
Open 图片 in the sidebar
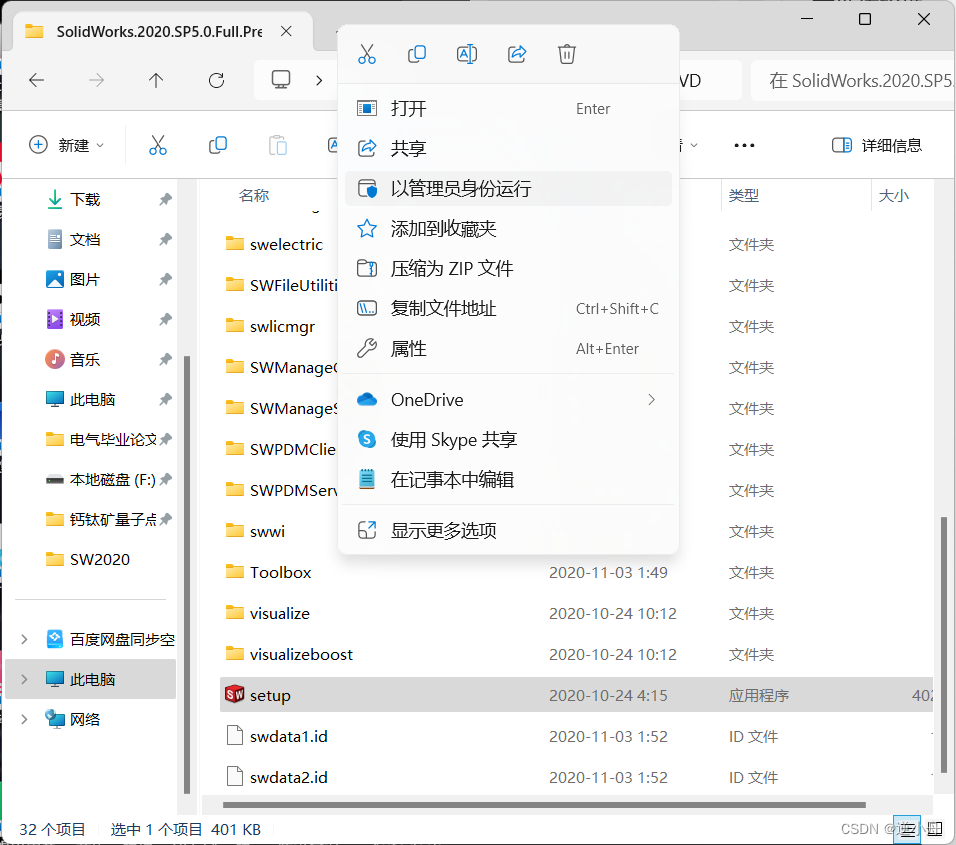(x=84, y=279)
